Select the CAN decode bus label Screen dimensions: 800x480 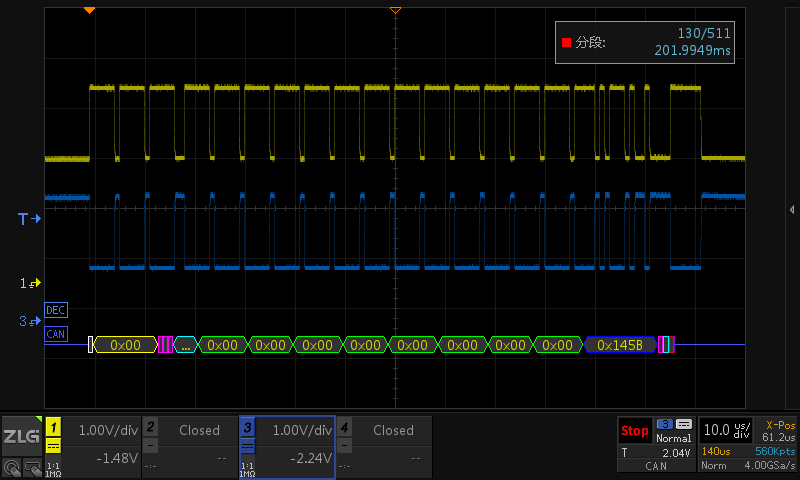pyautogui.click(x=56, y=334)
